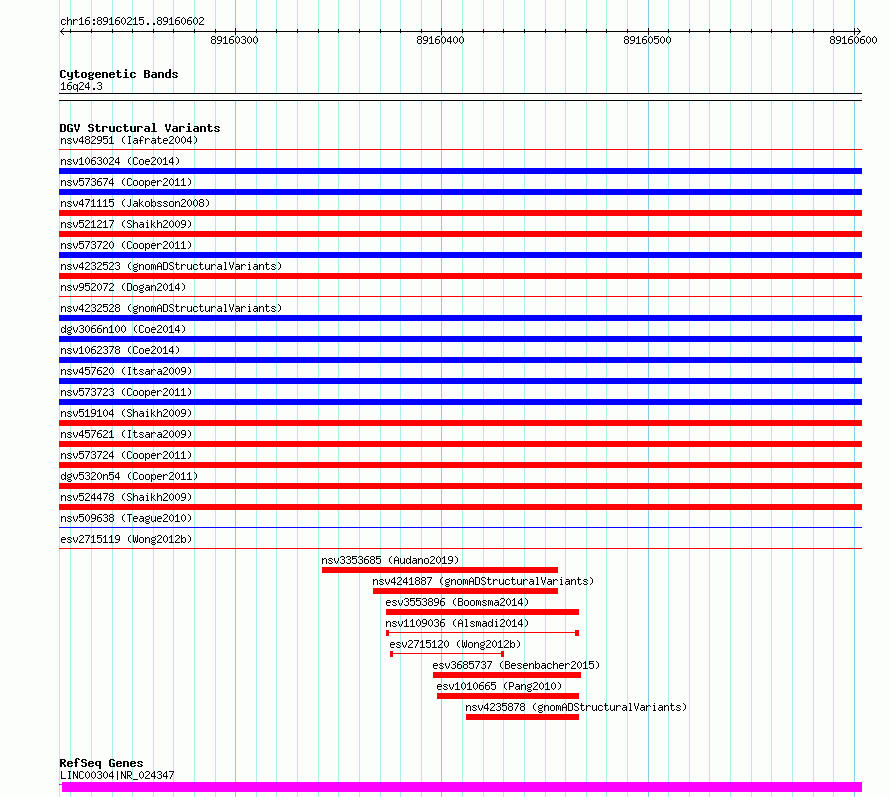Click the esv2715119 (Wong2012b) label

point(126,539)
